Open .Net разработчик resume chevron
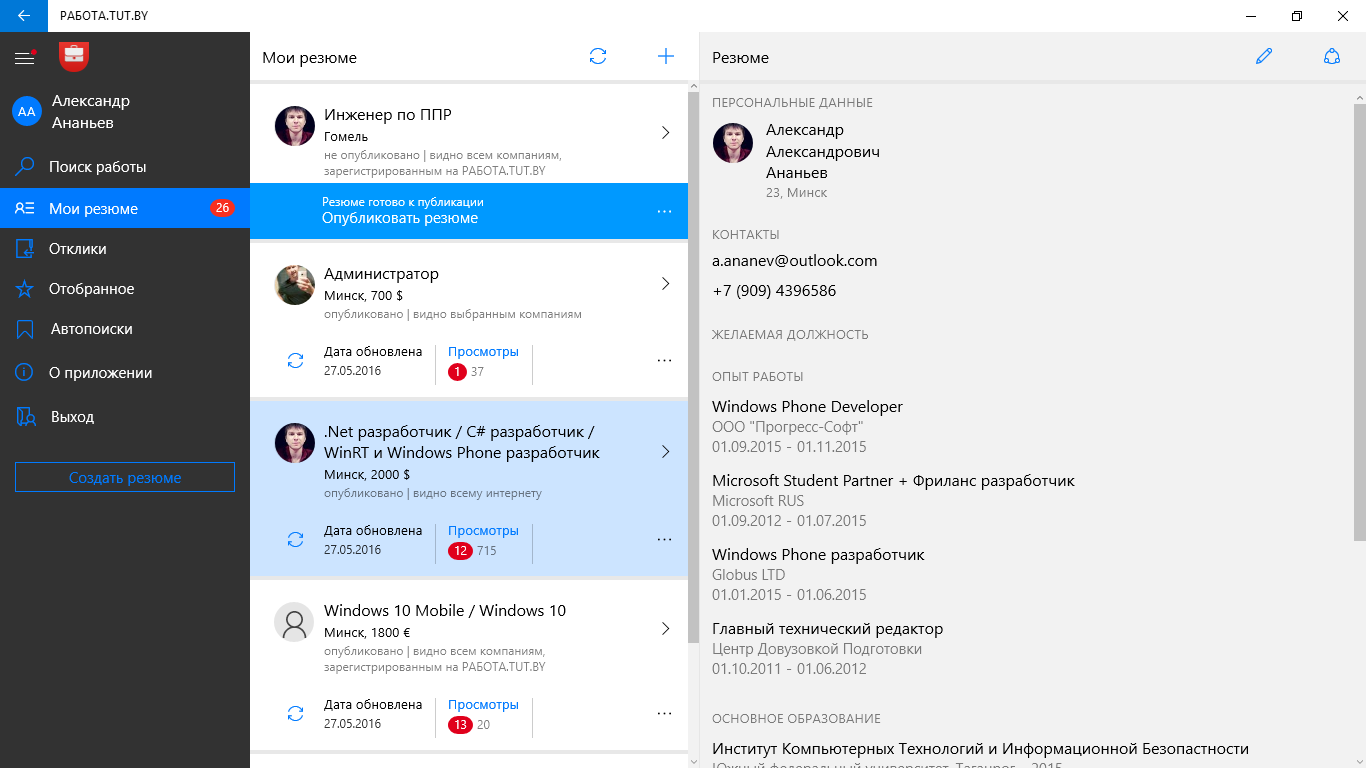This screenshot has width=1366, height=768. pos(666,452)
